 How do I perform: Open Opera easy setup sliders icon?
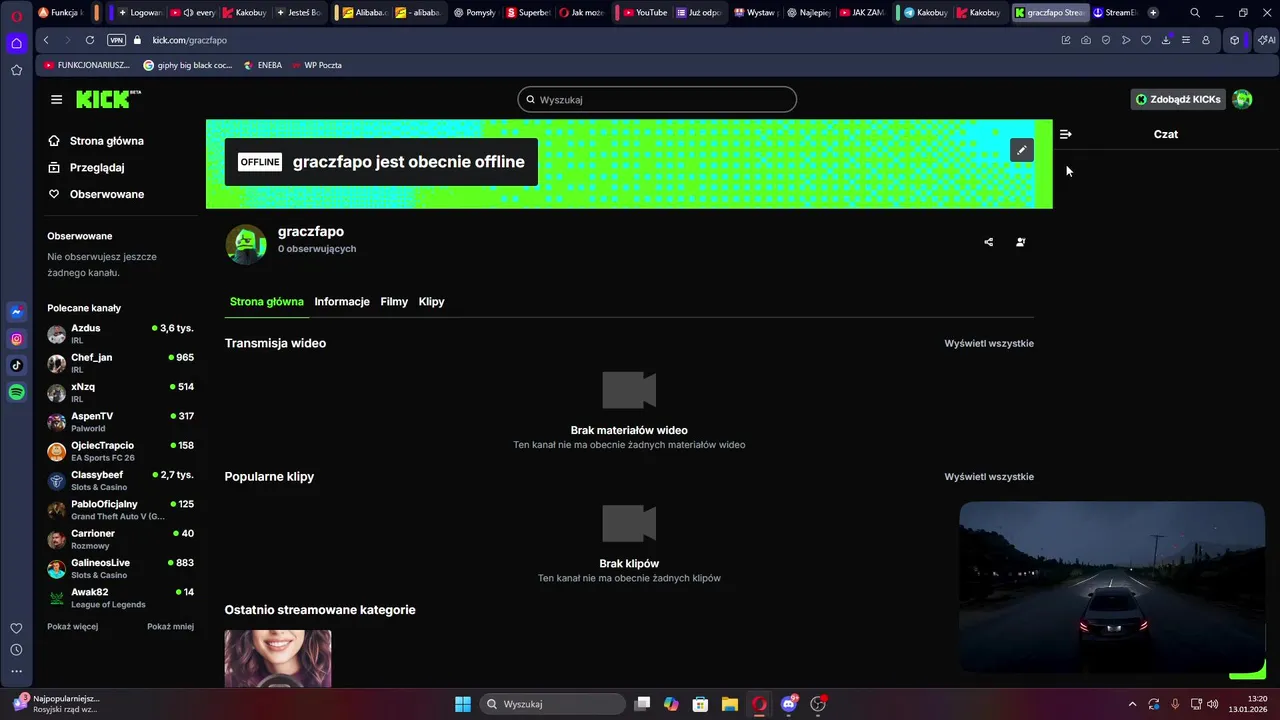[1186, 40]
